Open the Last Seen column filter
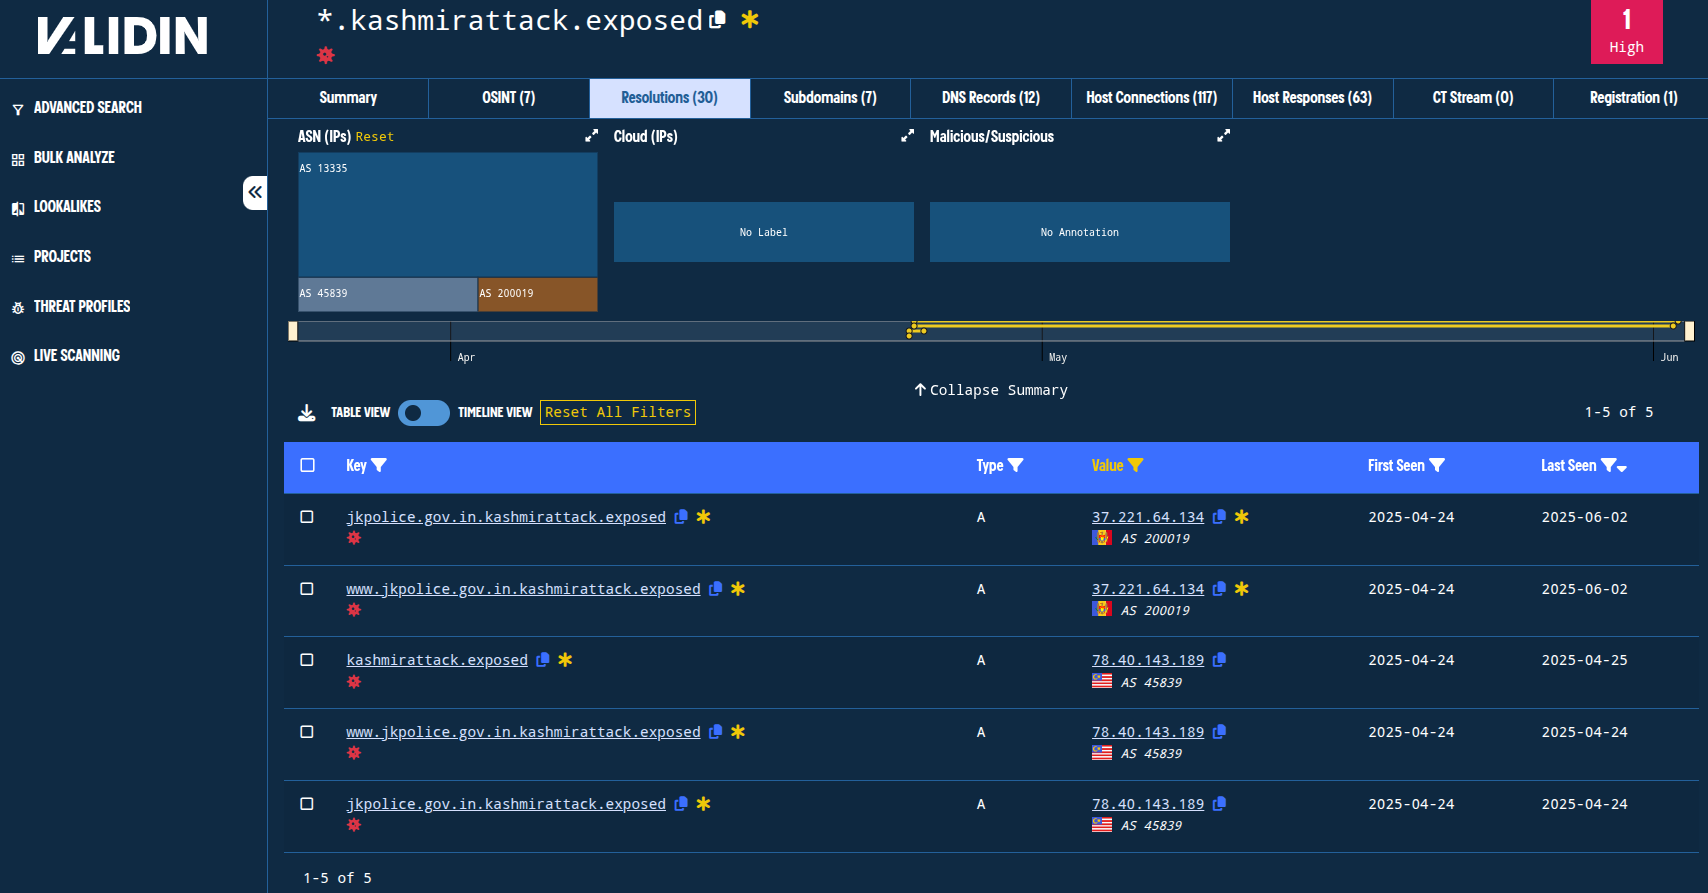 (1608, 465)
